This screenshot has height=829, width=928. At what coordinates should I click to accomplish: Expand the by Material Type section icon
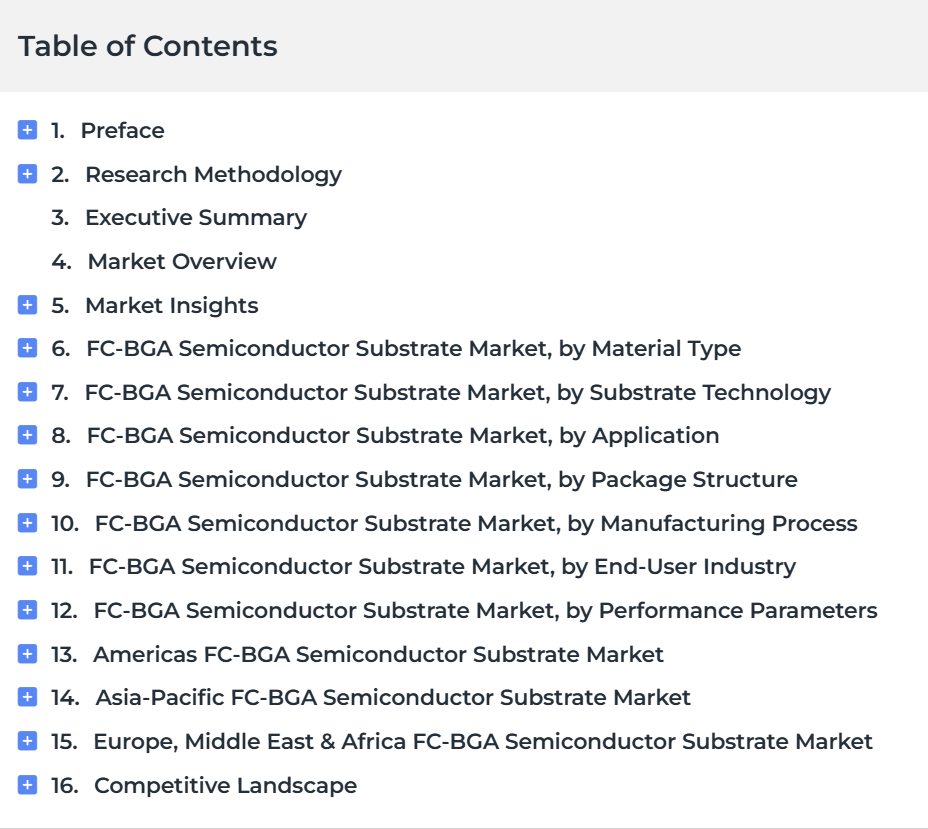point(27,348)
